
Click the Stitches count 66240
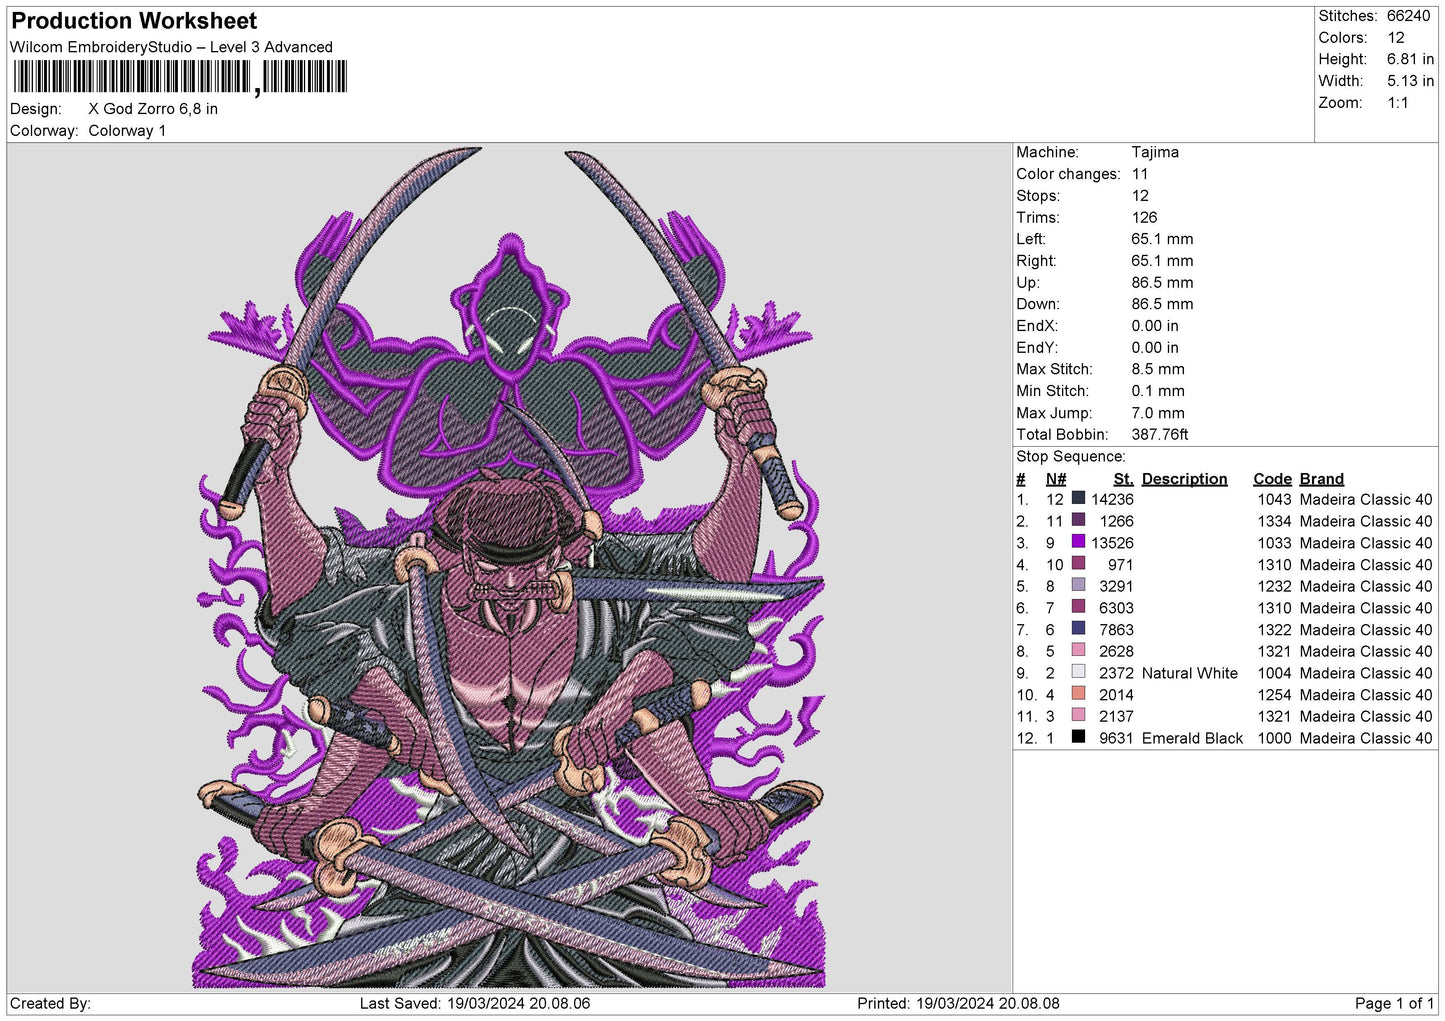pos(1408,16)
